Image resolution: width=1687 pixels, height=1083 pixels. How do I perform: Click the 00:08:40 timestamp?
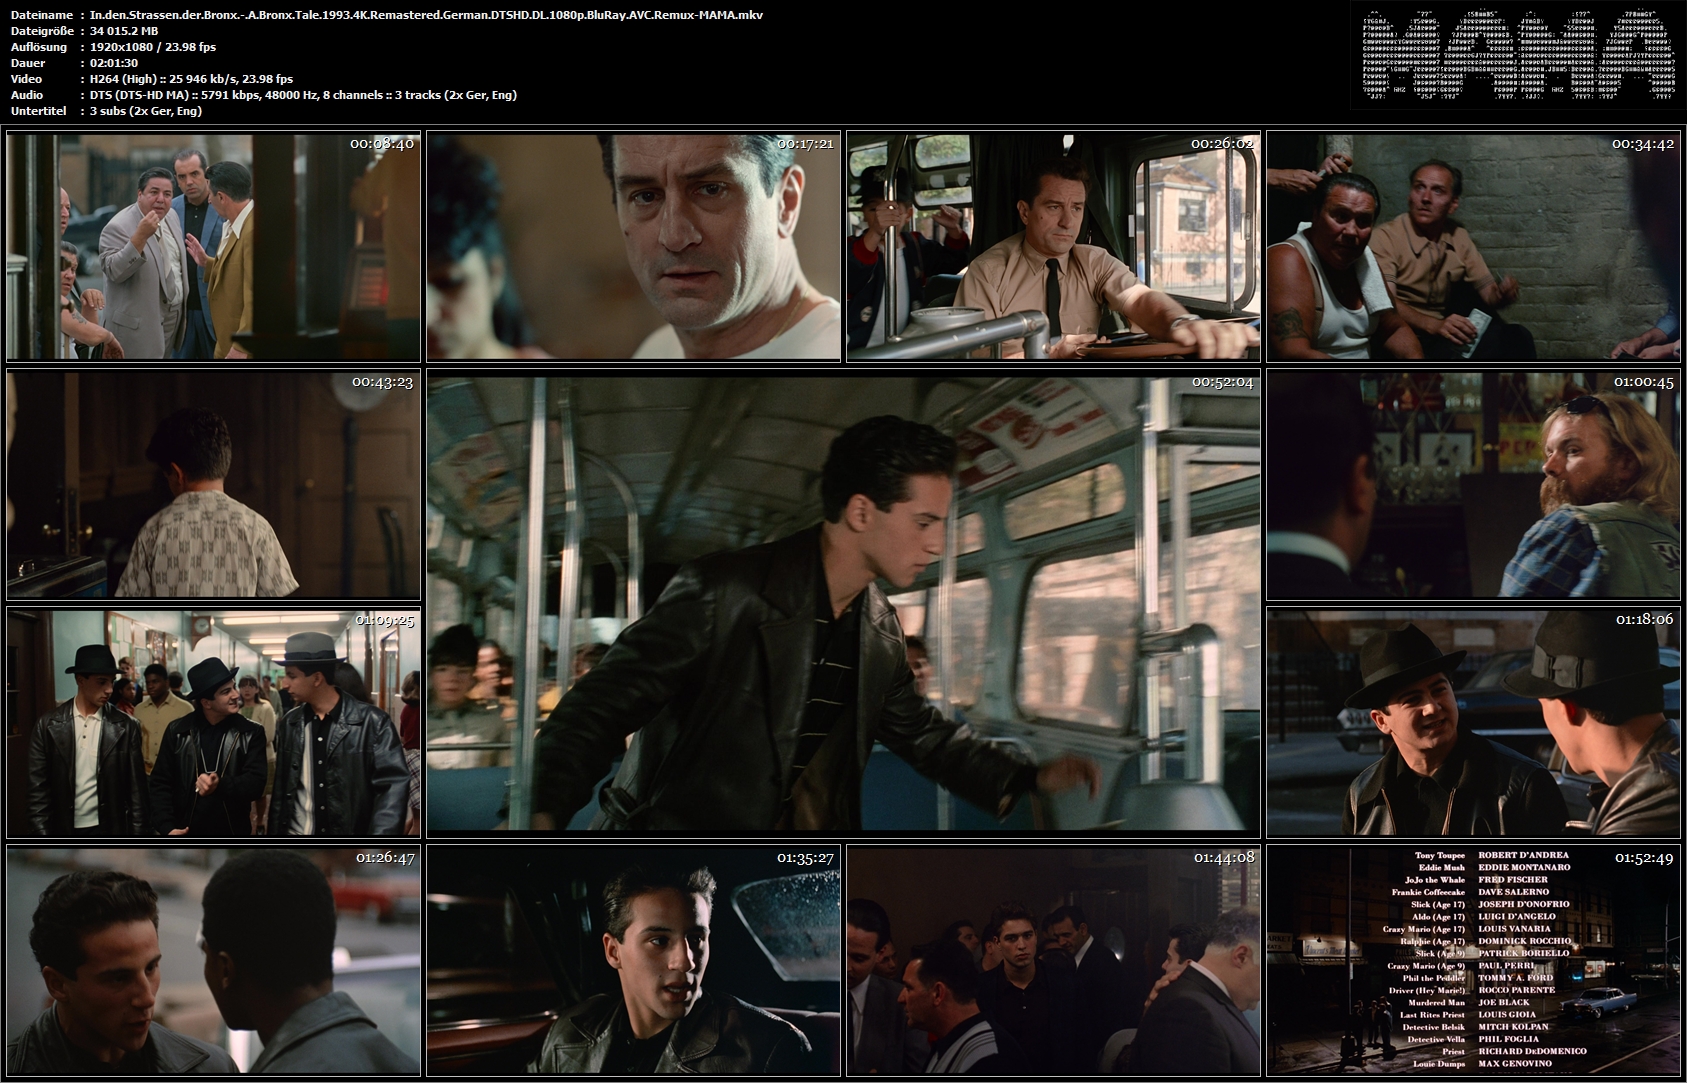(x=381, y=144)
